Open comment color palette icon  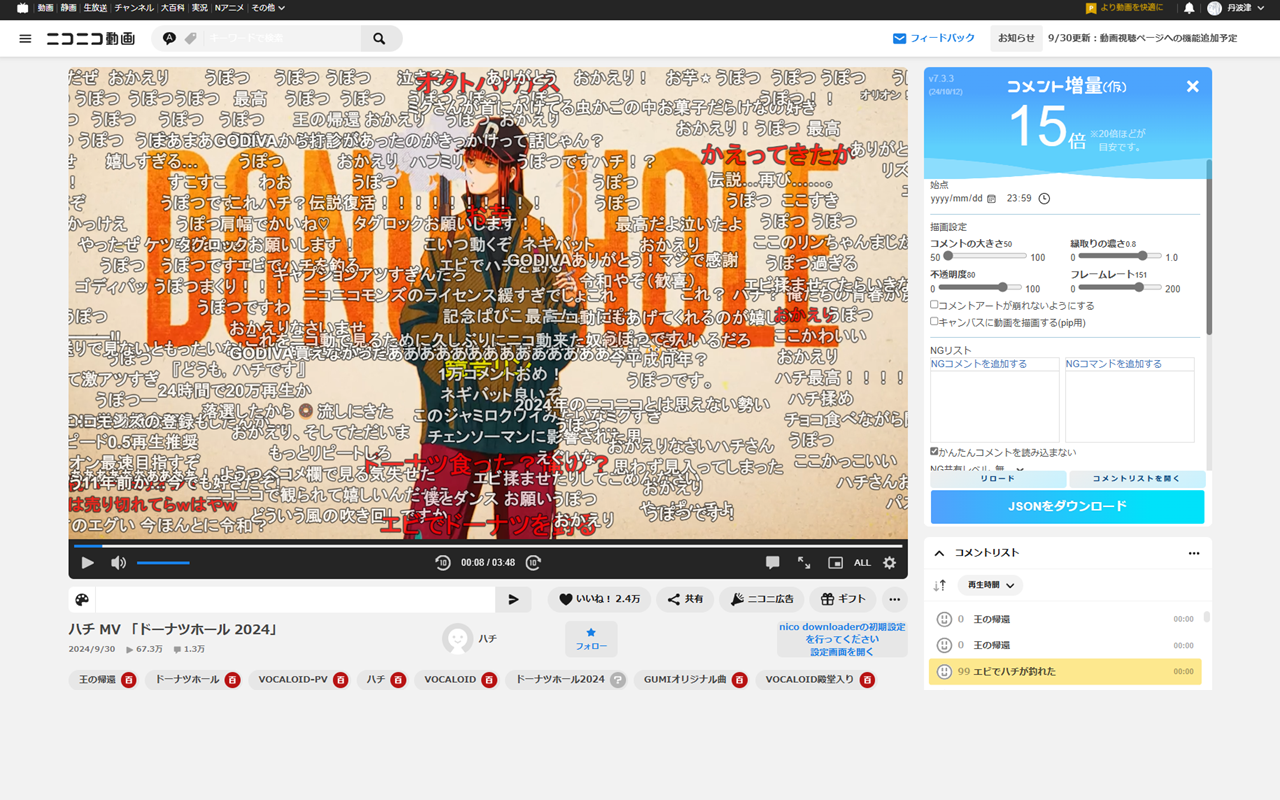(82, 600)
